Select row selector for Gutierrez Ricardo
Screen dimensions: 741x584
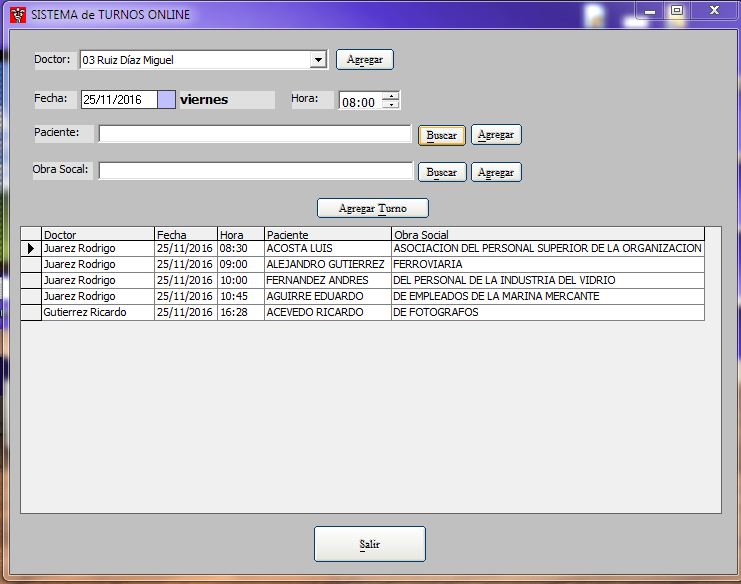31,313
